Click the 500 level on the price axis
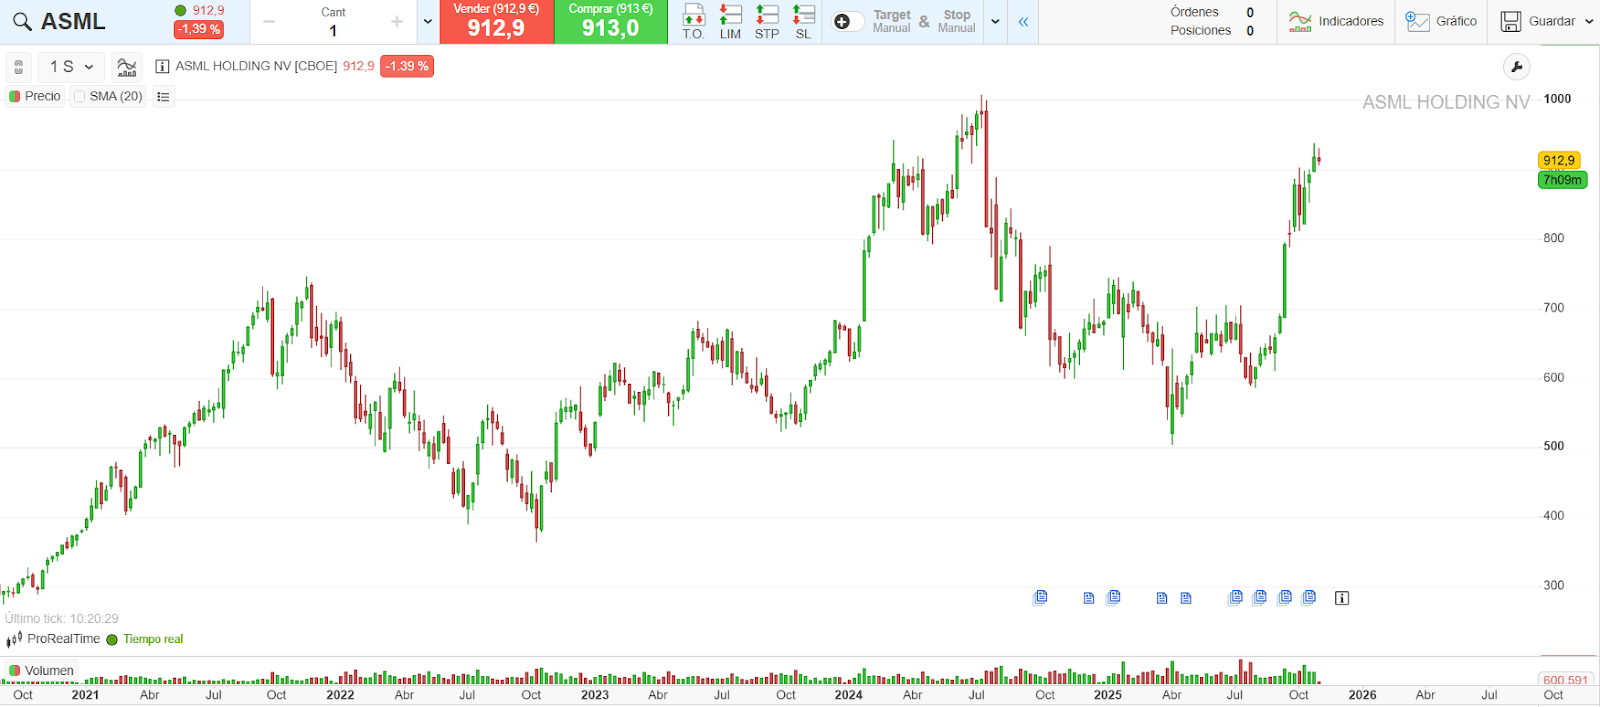 coord(1553,446)
